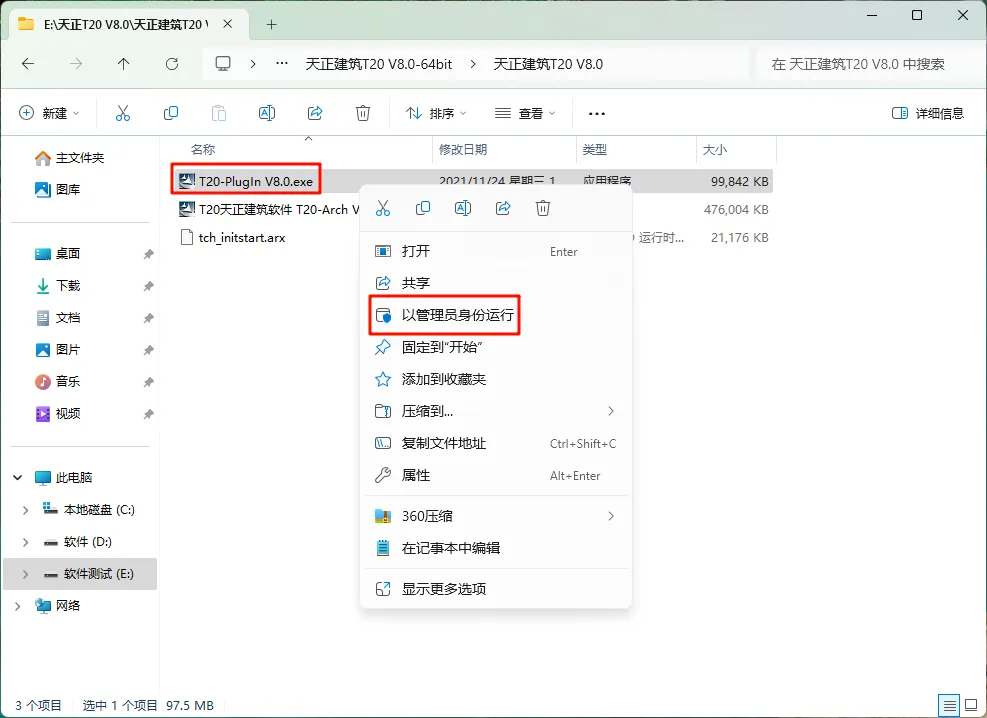The image size is (987, 718).
Task: Choose 在记事本中编辑 in context menu
Action: point(495,548)
